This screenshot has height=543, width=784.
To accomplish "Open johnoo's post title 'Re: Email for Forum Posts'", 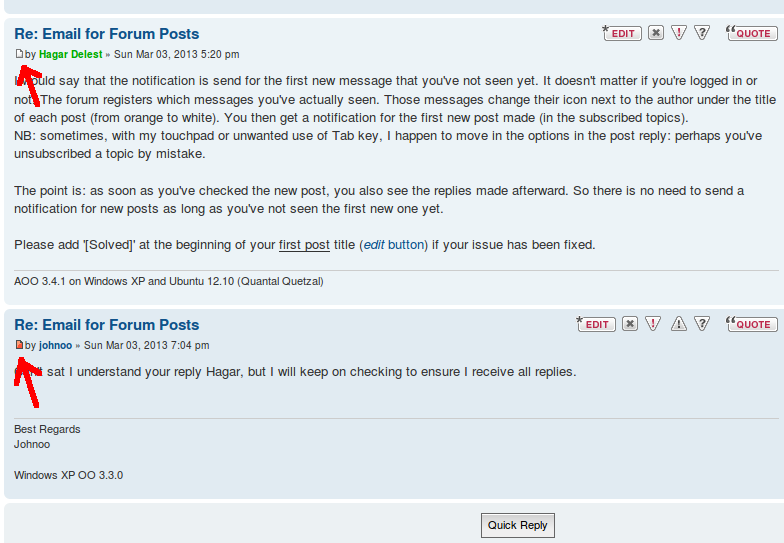I will 106,325.
